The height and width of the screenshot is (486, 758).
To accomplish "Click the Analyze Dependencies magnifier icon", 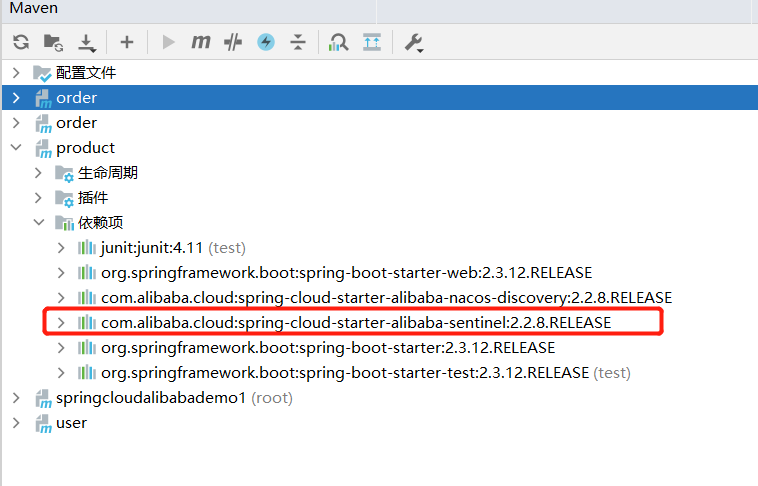I will point(339,42).
